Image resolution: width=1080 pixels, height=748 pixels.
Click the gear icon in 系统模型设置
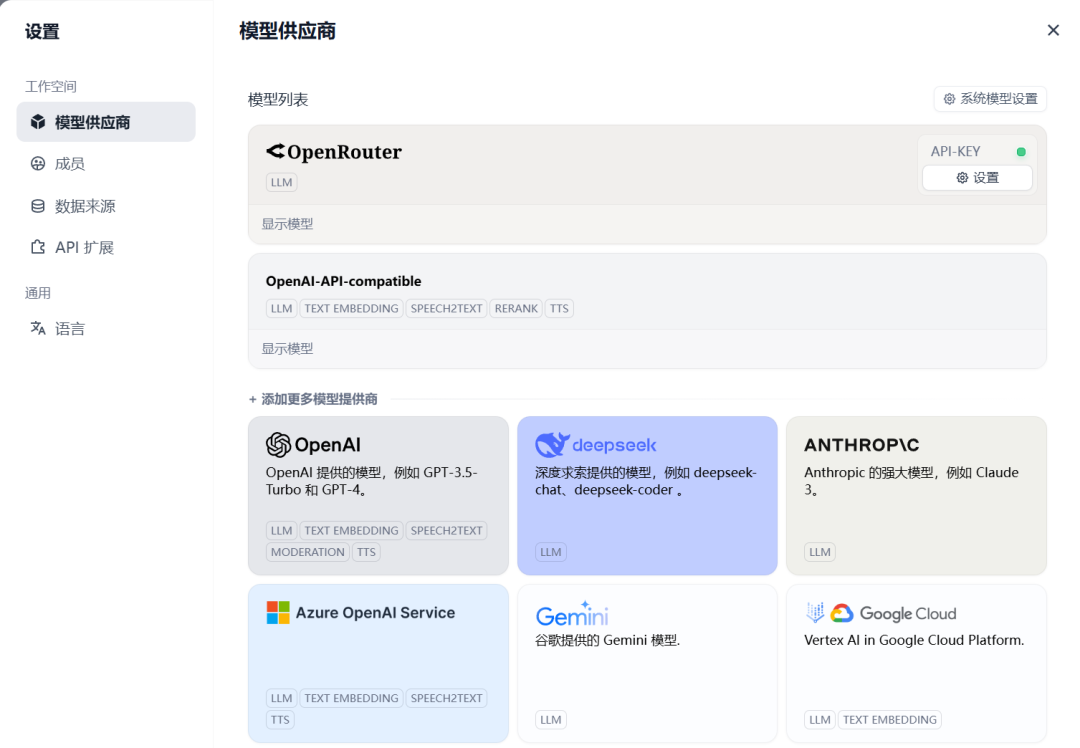[949, 99]
